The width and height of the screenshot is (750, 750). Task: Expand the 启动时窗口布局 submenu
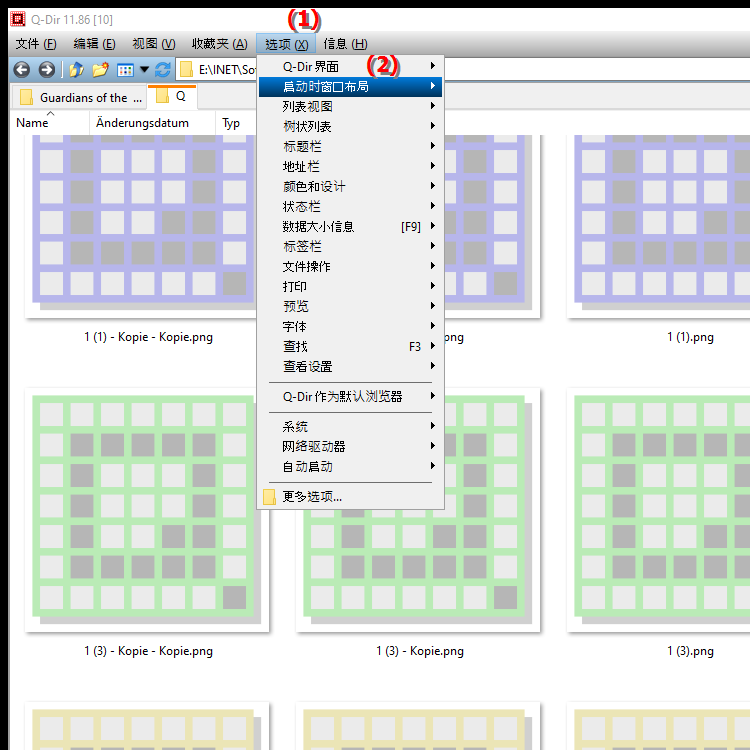point(350,87)
